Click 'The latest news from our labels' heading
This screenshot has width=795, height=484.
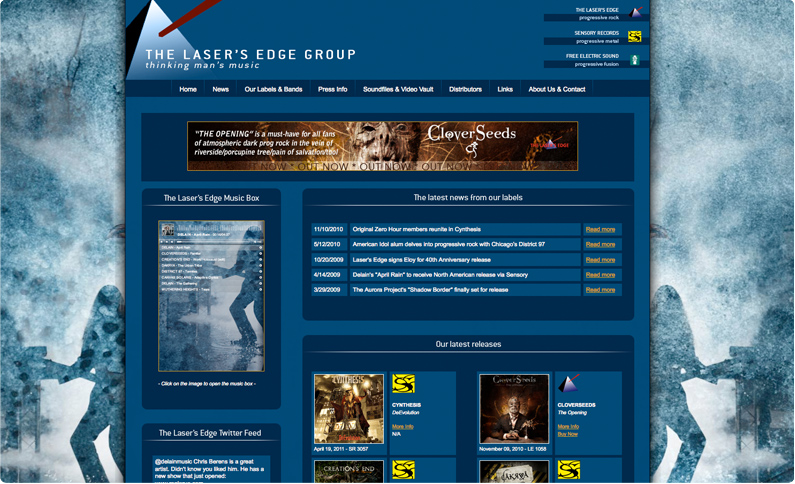click(x=468, y=198)
